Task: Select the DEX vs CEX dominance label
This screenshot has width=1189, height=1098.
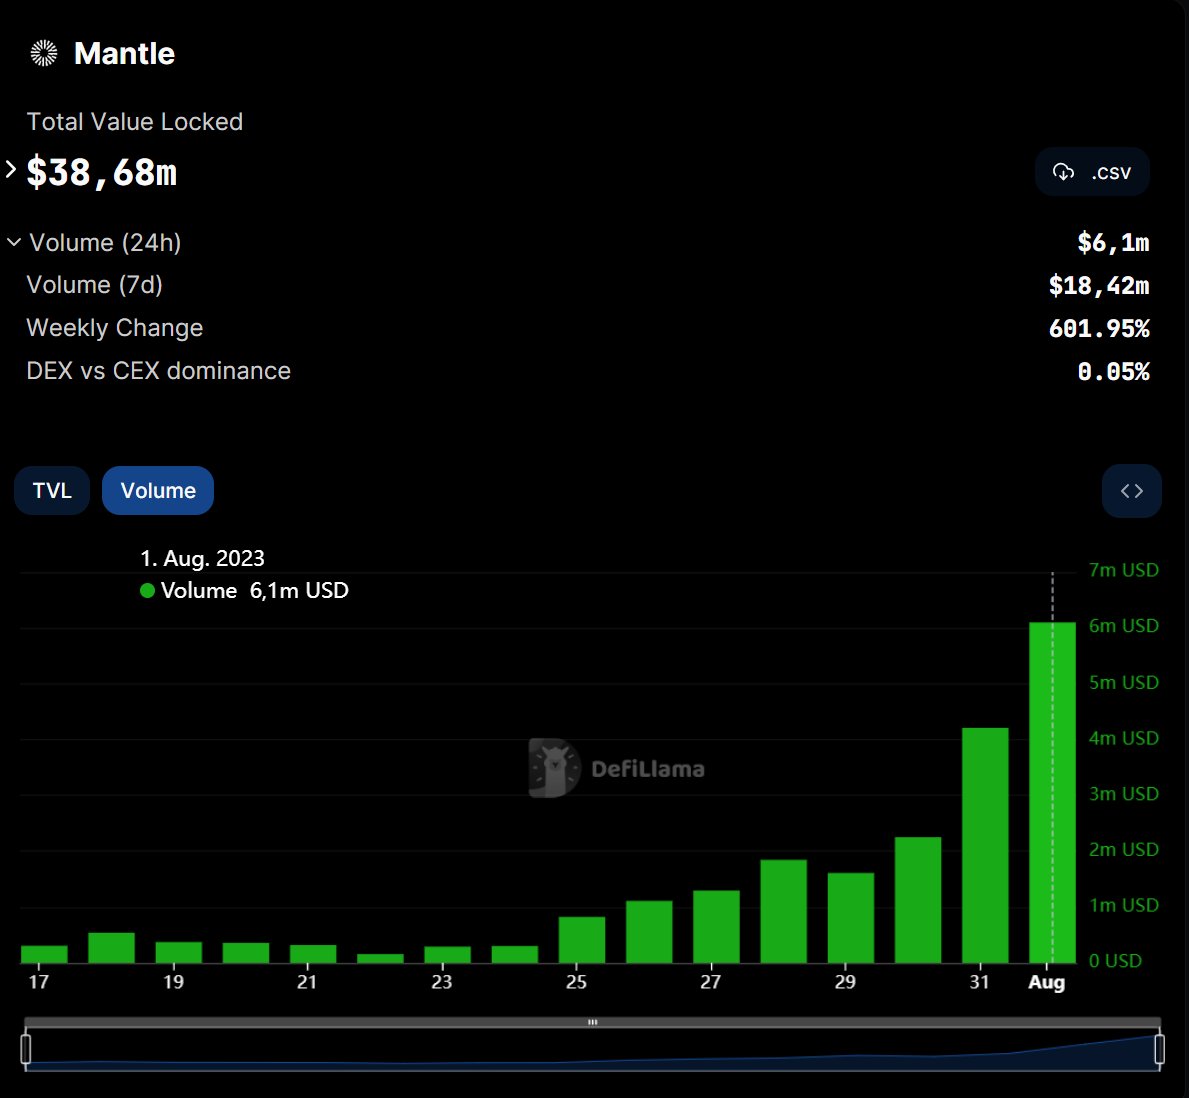Action: [158, 371]
